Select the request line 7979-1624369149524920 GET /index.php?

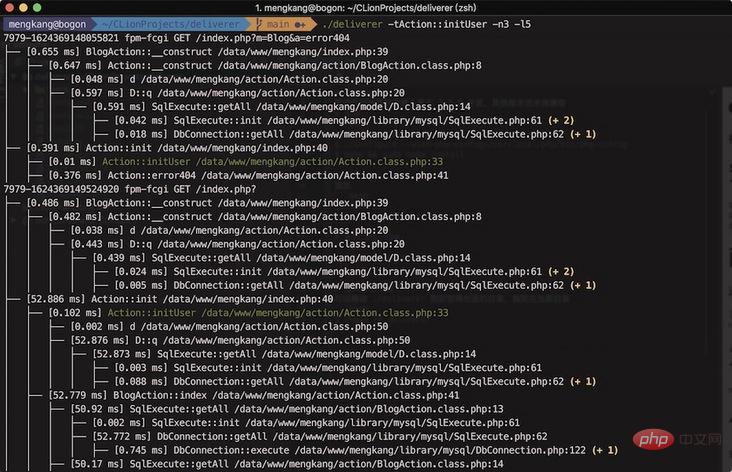[x=130, y=189]
